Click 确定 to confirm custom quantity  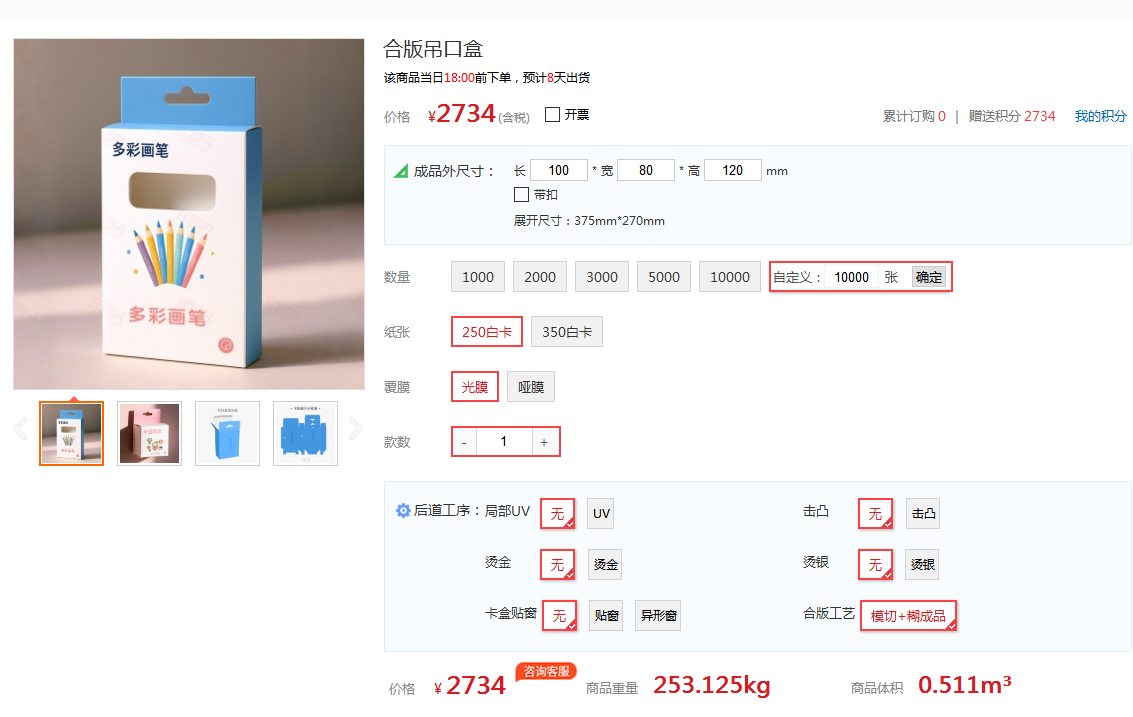(928, 277)
